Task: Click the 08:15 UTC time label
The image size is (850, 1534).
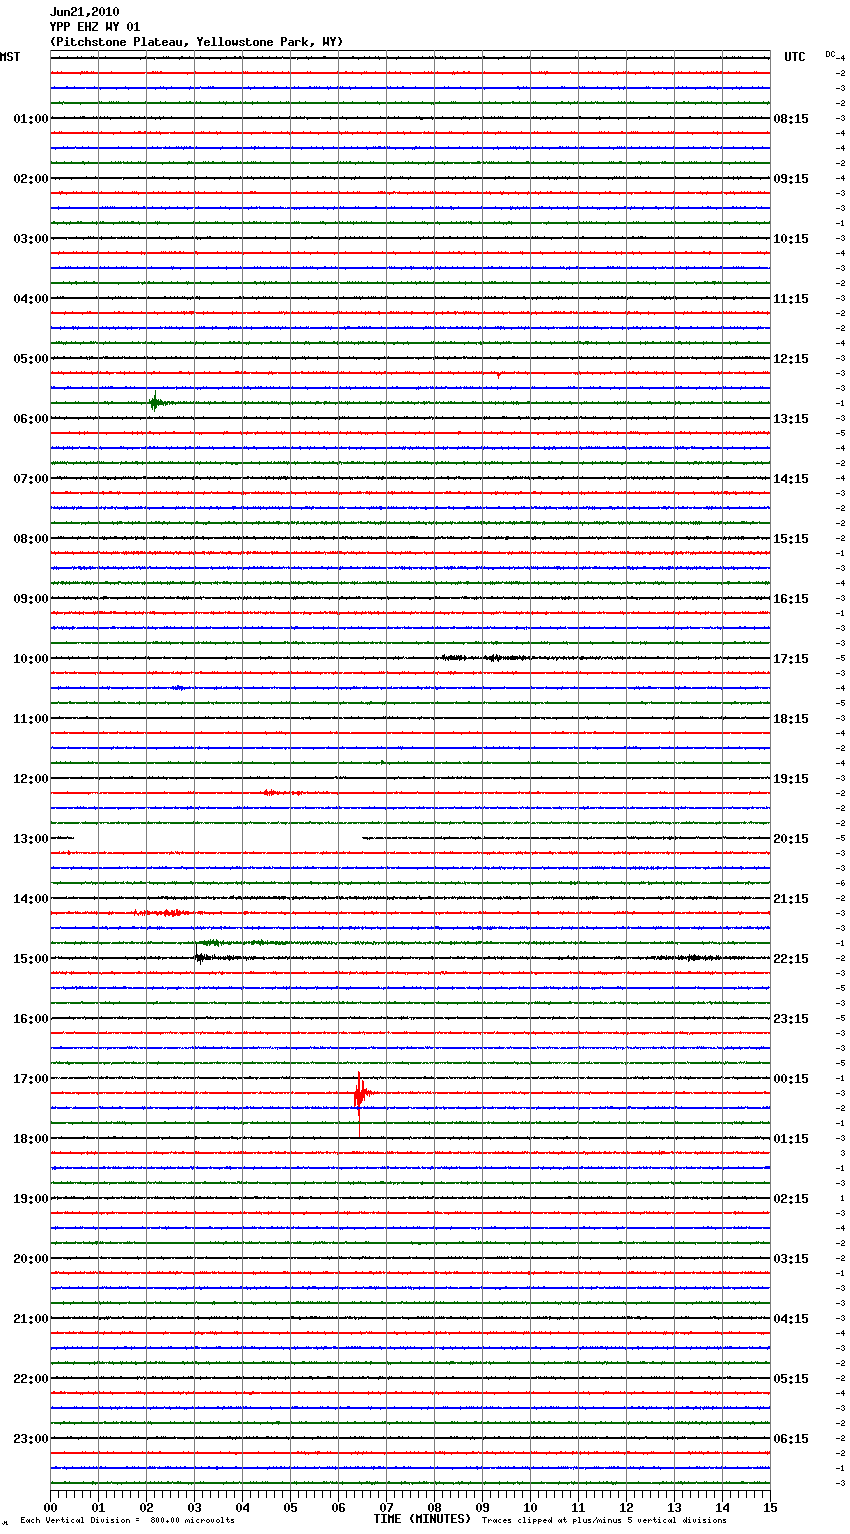Action: [x=791, y=119]
